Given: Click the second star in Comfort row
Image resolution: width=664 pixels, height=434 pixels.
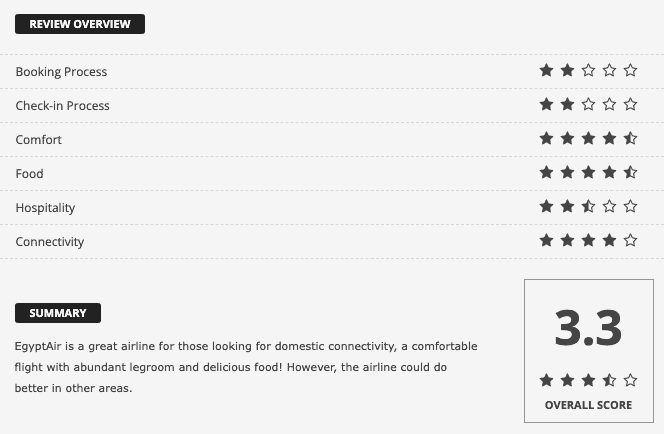Looking at the screenshot, I should tap(567, 138).
